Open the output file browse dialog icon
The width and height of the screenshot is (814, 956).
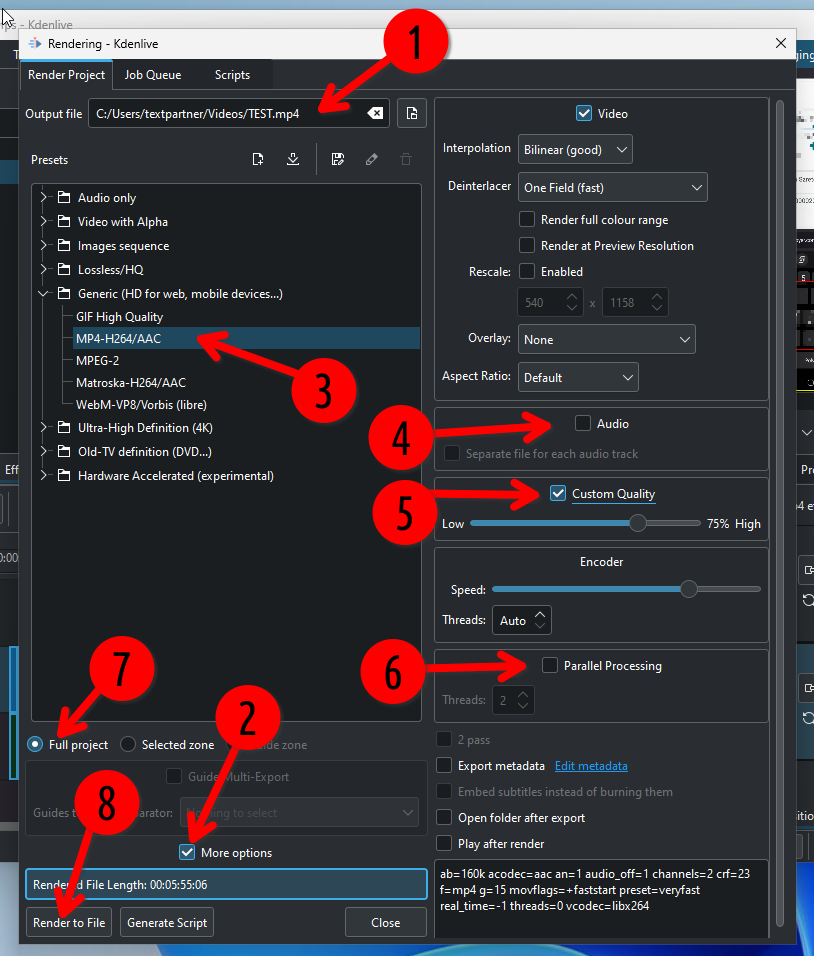[412, 113]
